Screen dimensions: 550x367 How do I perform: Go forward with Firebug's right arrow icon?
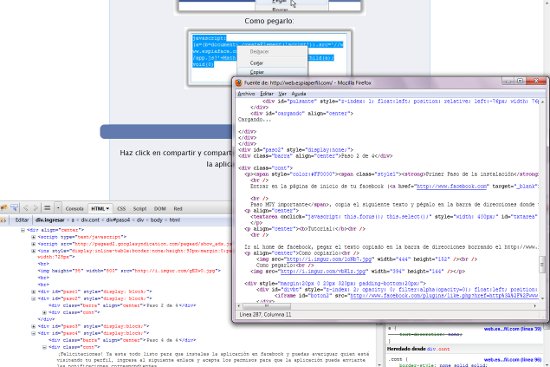coord(35,208)
